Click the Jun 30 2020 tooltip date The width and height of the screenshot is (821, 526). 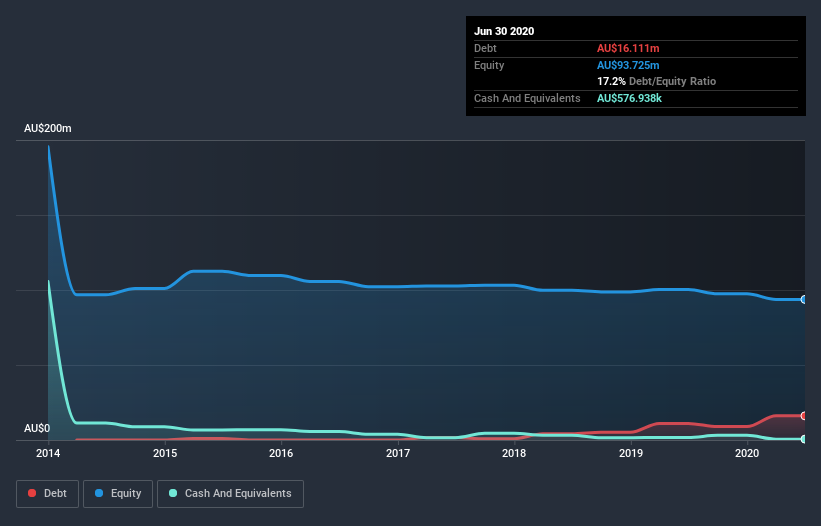pyautogui.click(x=504, y=31)
